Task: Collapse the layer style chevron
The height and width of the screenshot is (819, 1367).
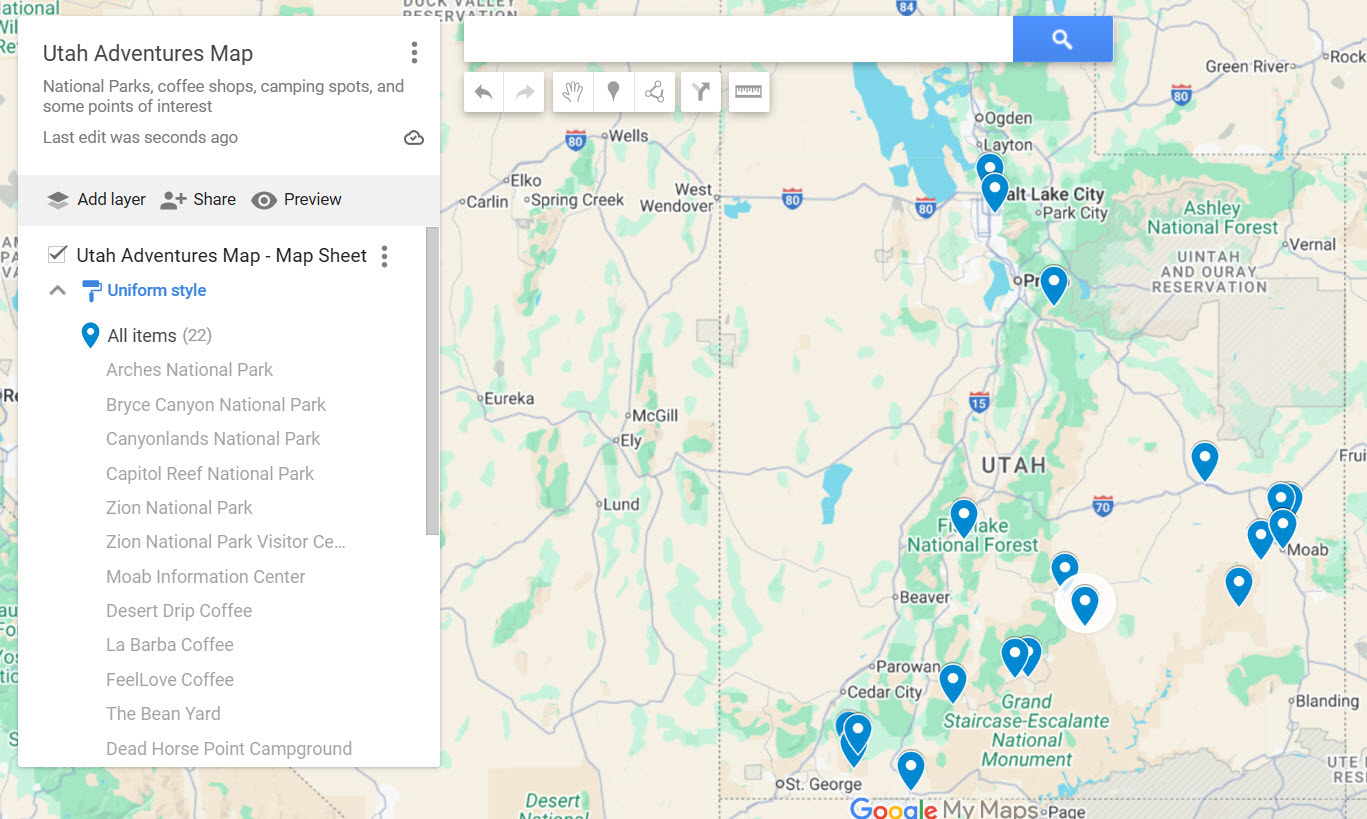Action: pos(58,291)
